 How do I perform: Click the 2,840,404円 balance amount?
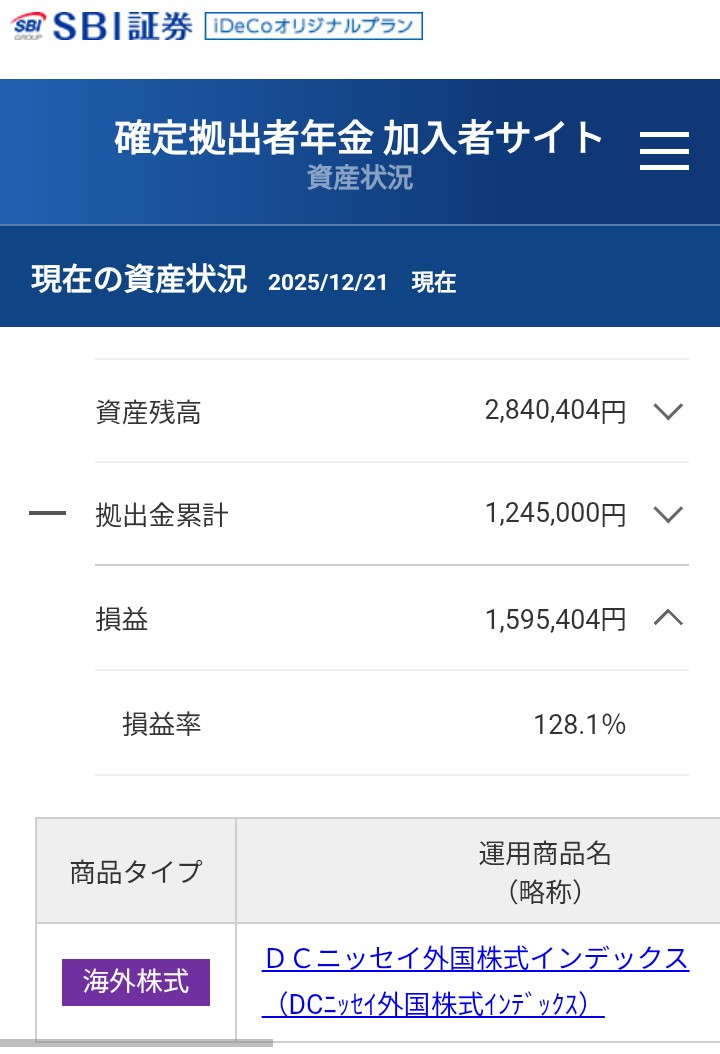pyautogui.click(x=555, y=411)
